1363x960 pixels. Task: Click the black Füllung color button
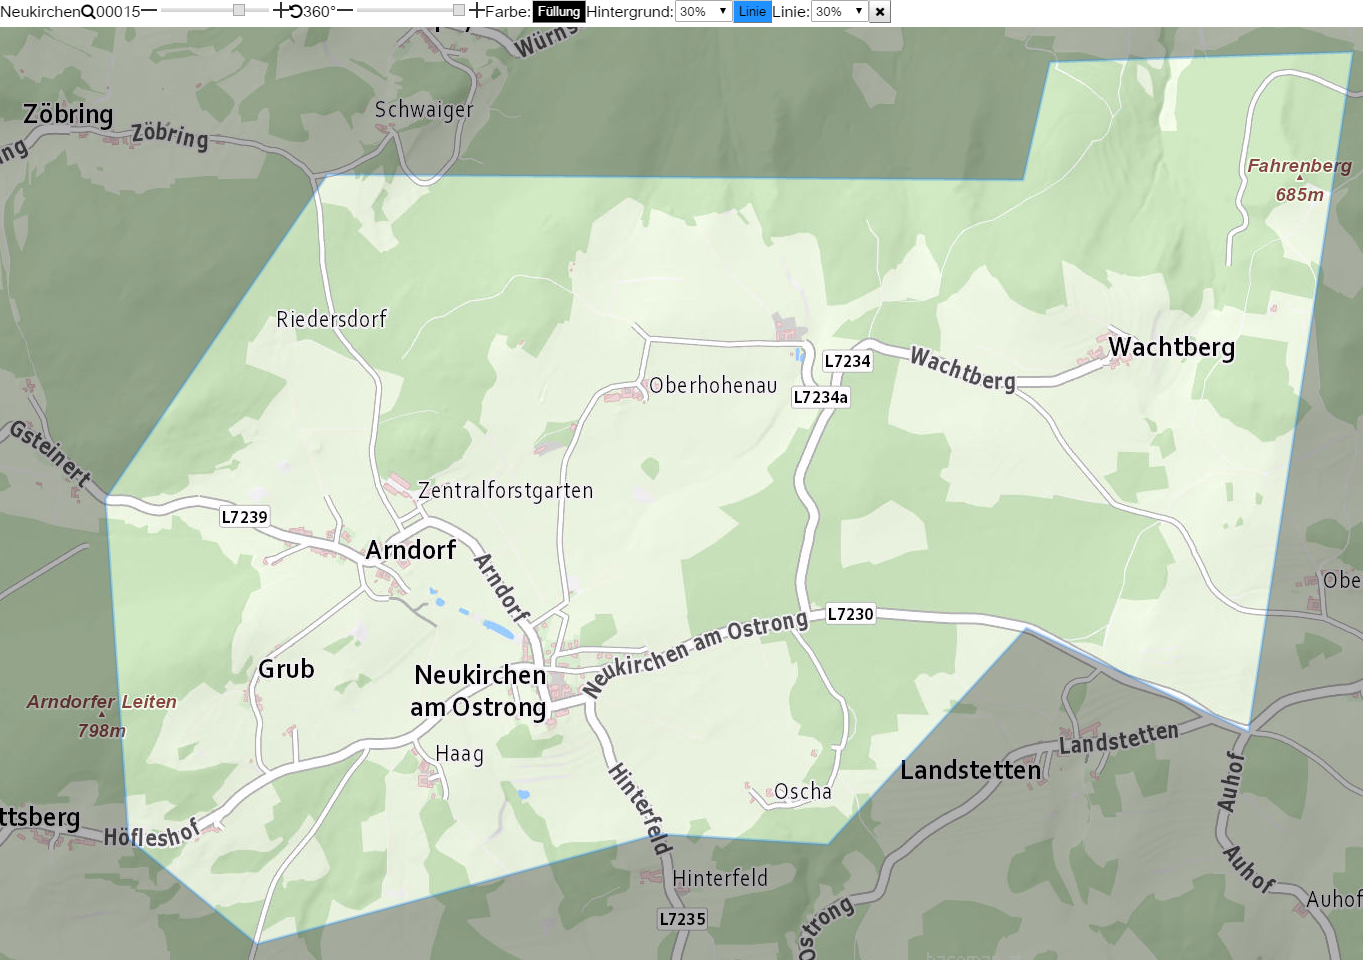pyautogui.click(x=558, y=12)
